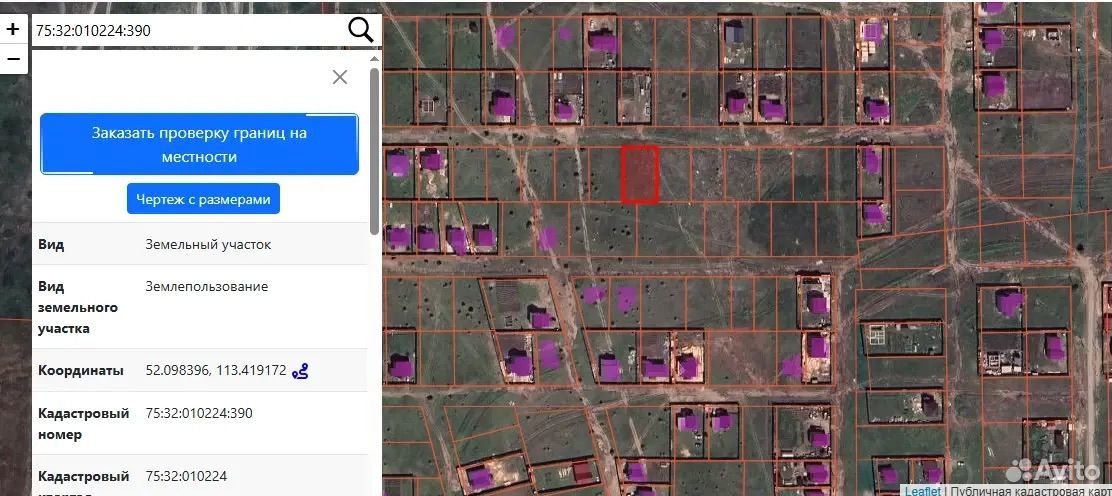The height and width of the screenshot is (496, 1112).
Task: Select coordinates value 52.098396, 113.419172
Action: 216,370
